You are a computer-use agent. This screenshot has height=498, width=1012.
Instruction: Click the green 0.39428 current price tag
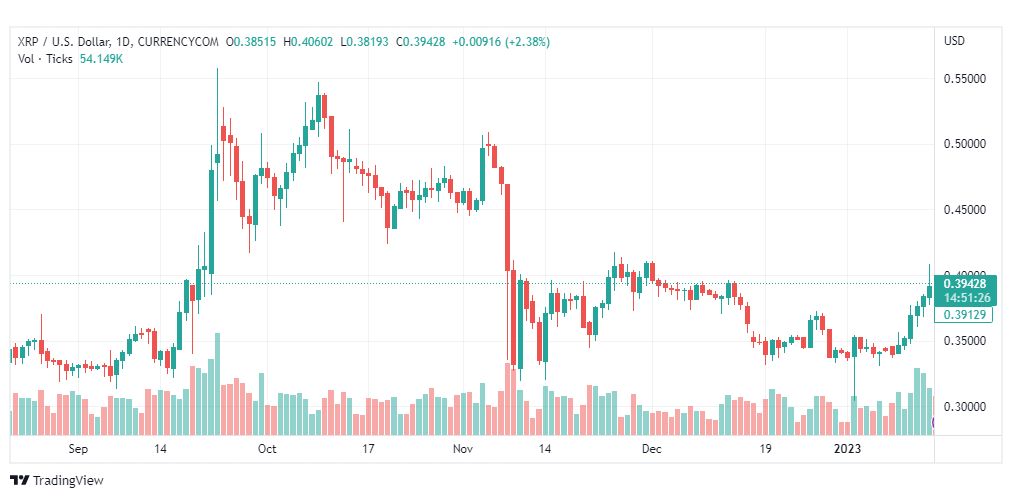click(961, 284)
